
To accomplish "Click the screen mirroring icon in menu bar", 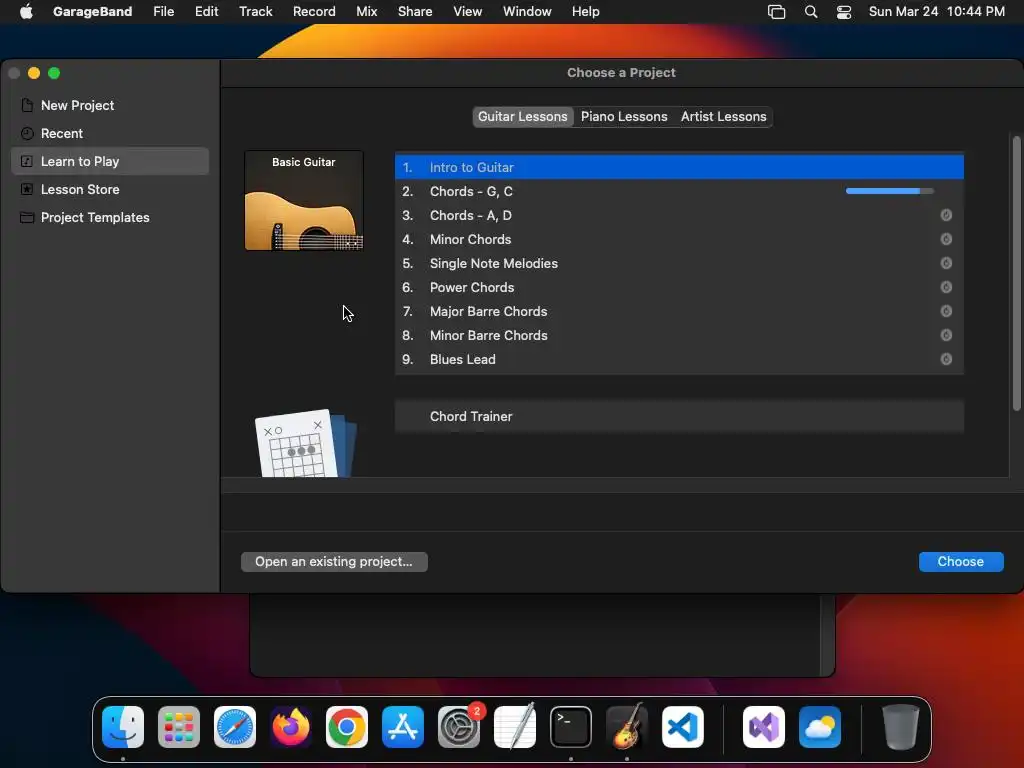I will (776, 12).
